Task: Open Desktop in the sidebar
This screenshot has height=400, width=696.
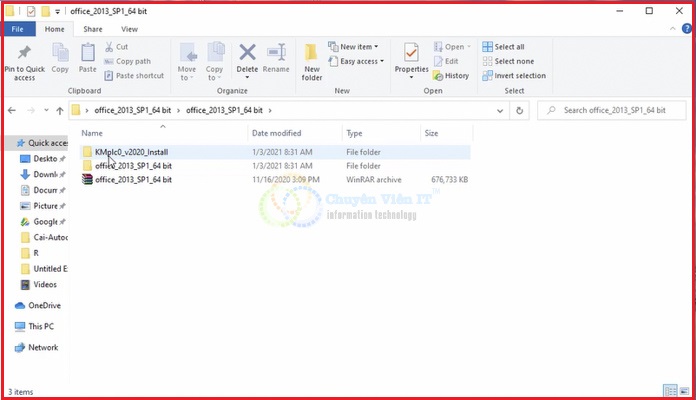Action: [43, 159]
